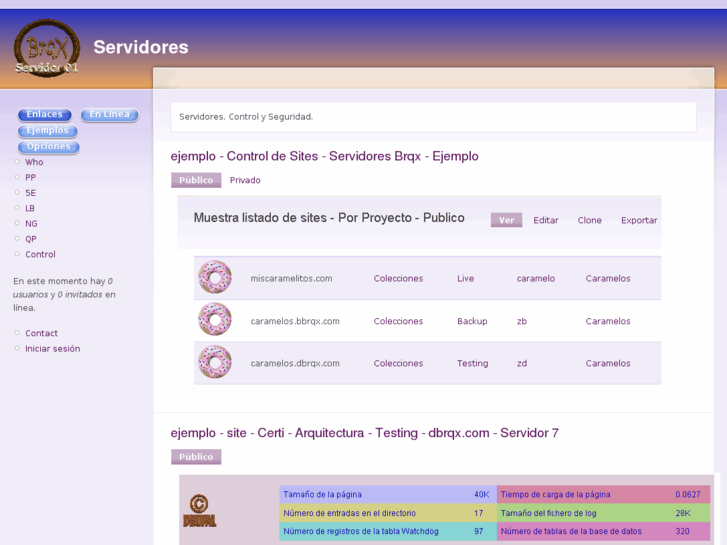This screenshot has width=727, height=545.
Task: Open the miscaramelitos.com site link
Action: click(x=291, y=279)
